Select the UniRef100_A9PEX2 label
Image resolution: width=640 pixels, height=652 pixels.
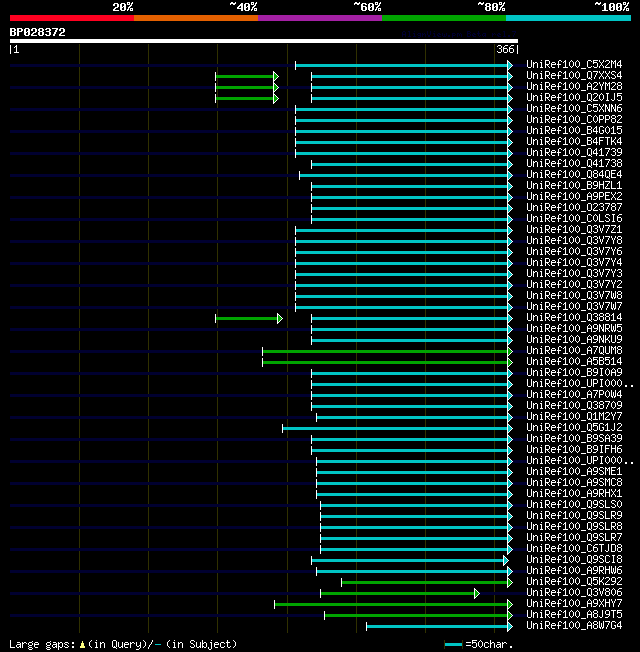coord(574,196)
